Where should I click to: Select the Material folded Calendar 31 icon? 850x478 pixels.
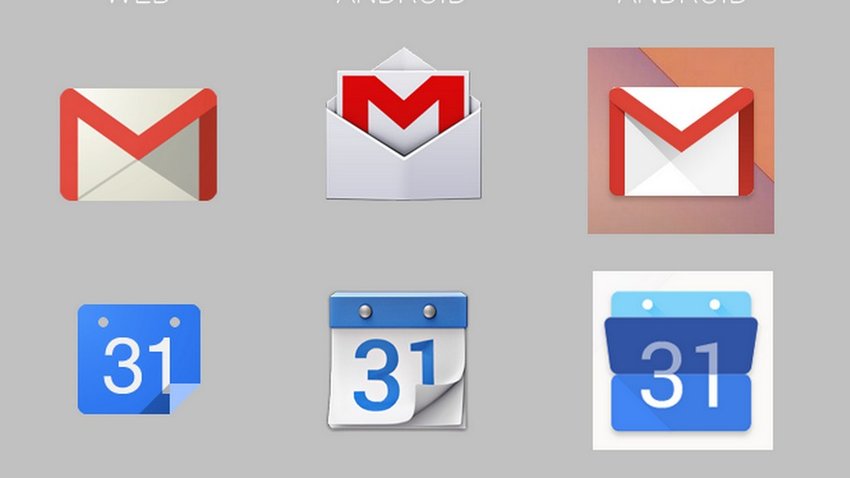tap(682, 360)
